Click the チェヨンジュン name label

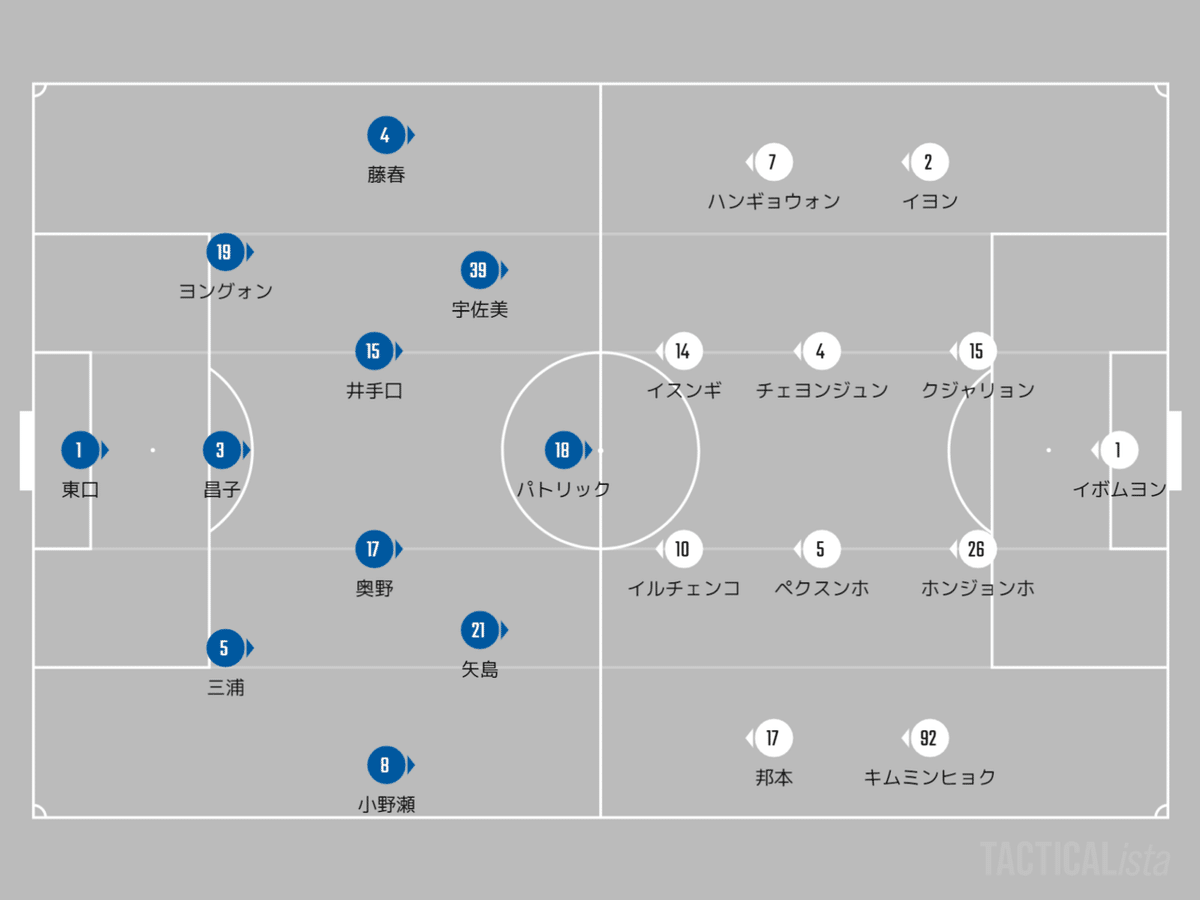pos(821,391)
